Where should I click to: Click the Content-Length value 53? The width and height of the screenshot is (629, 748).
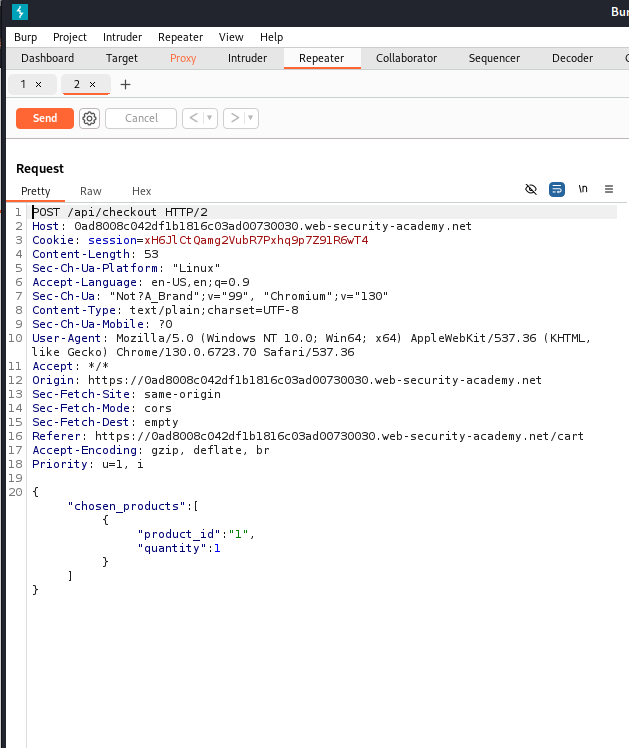click(x=151, y=254)
